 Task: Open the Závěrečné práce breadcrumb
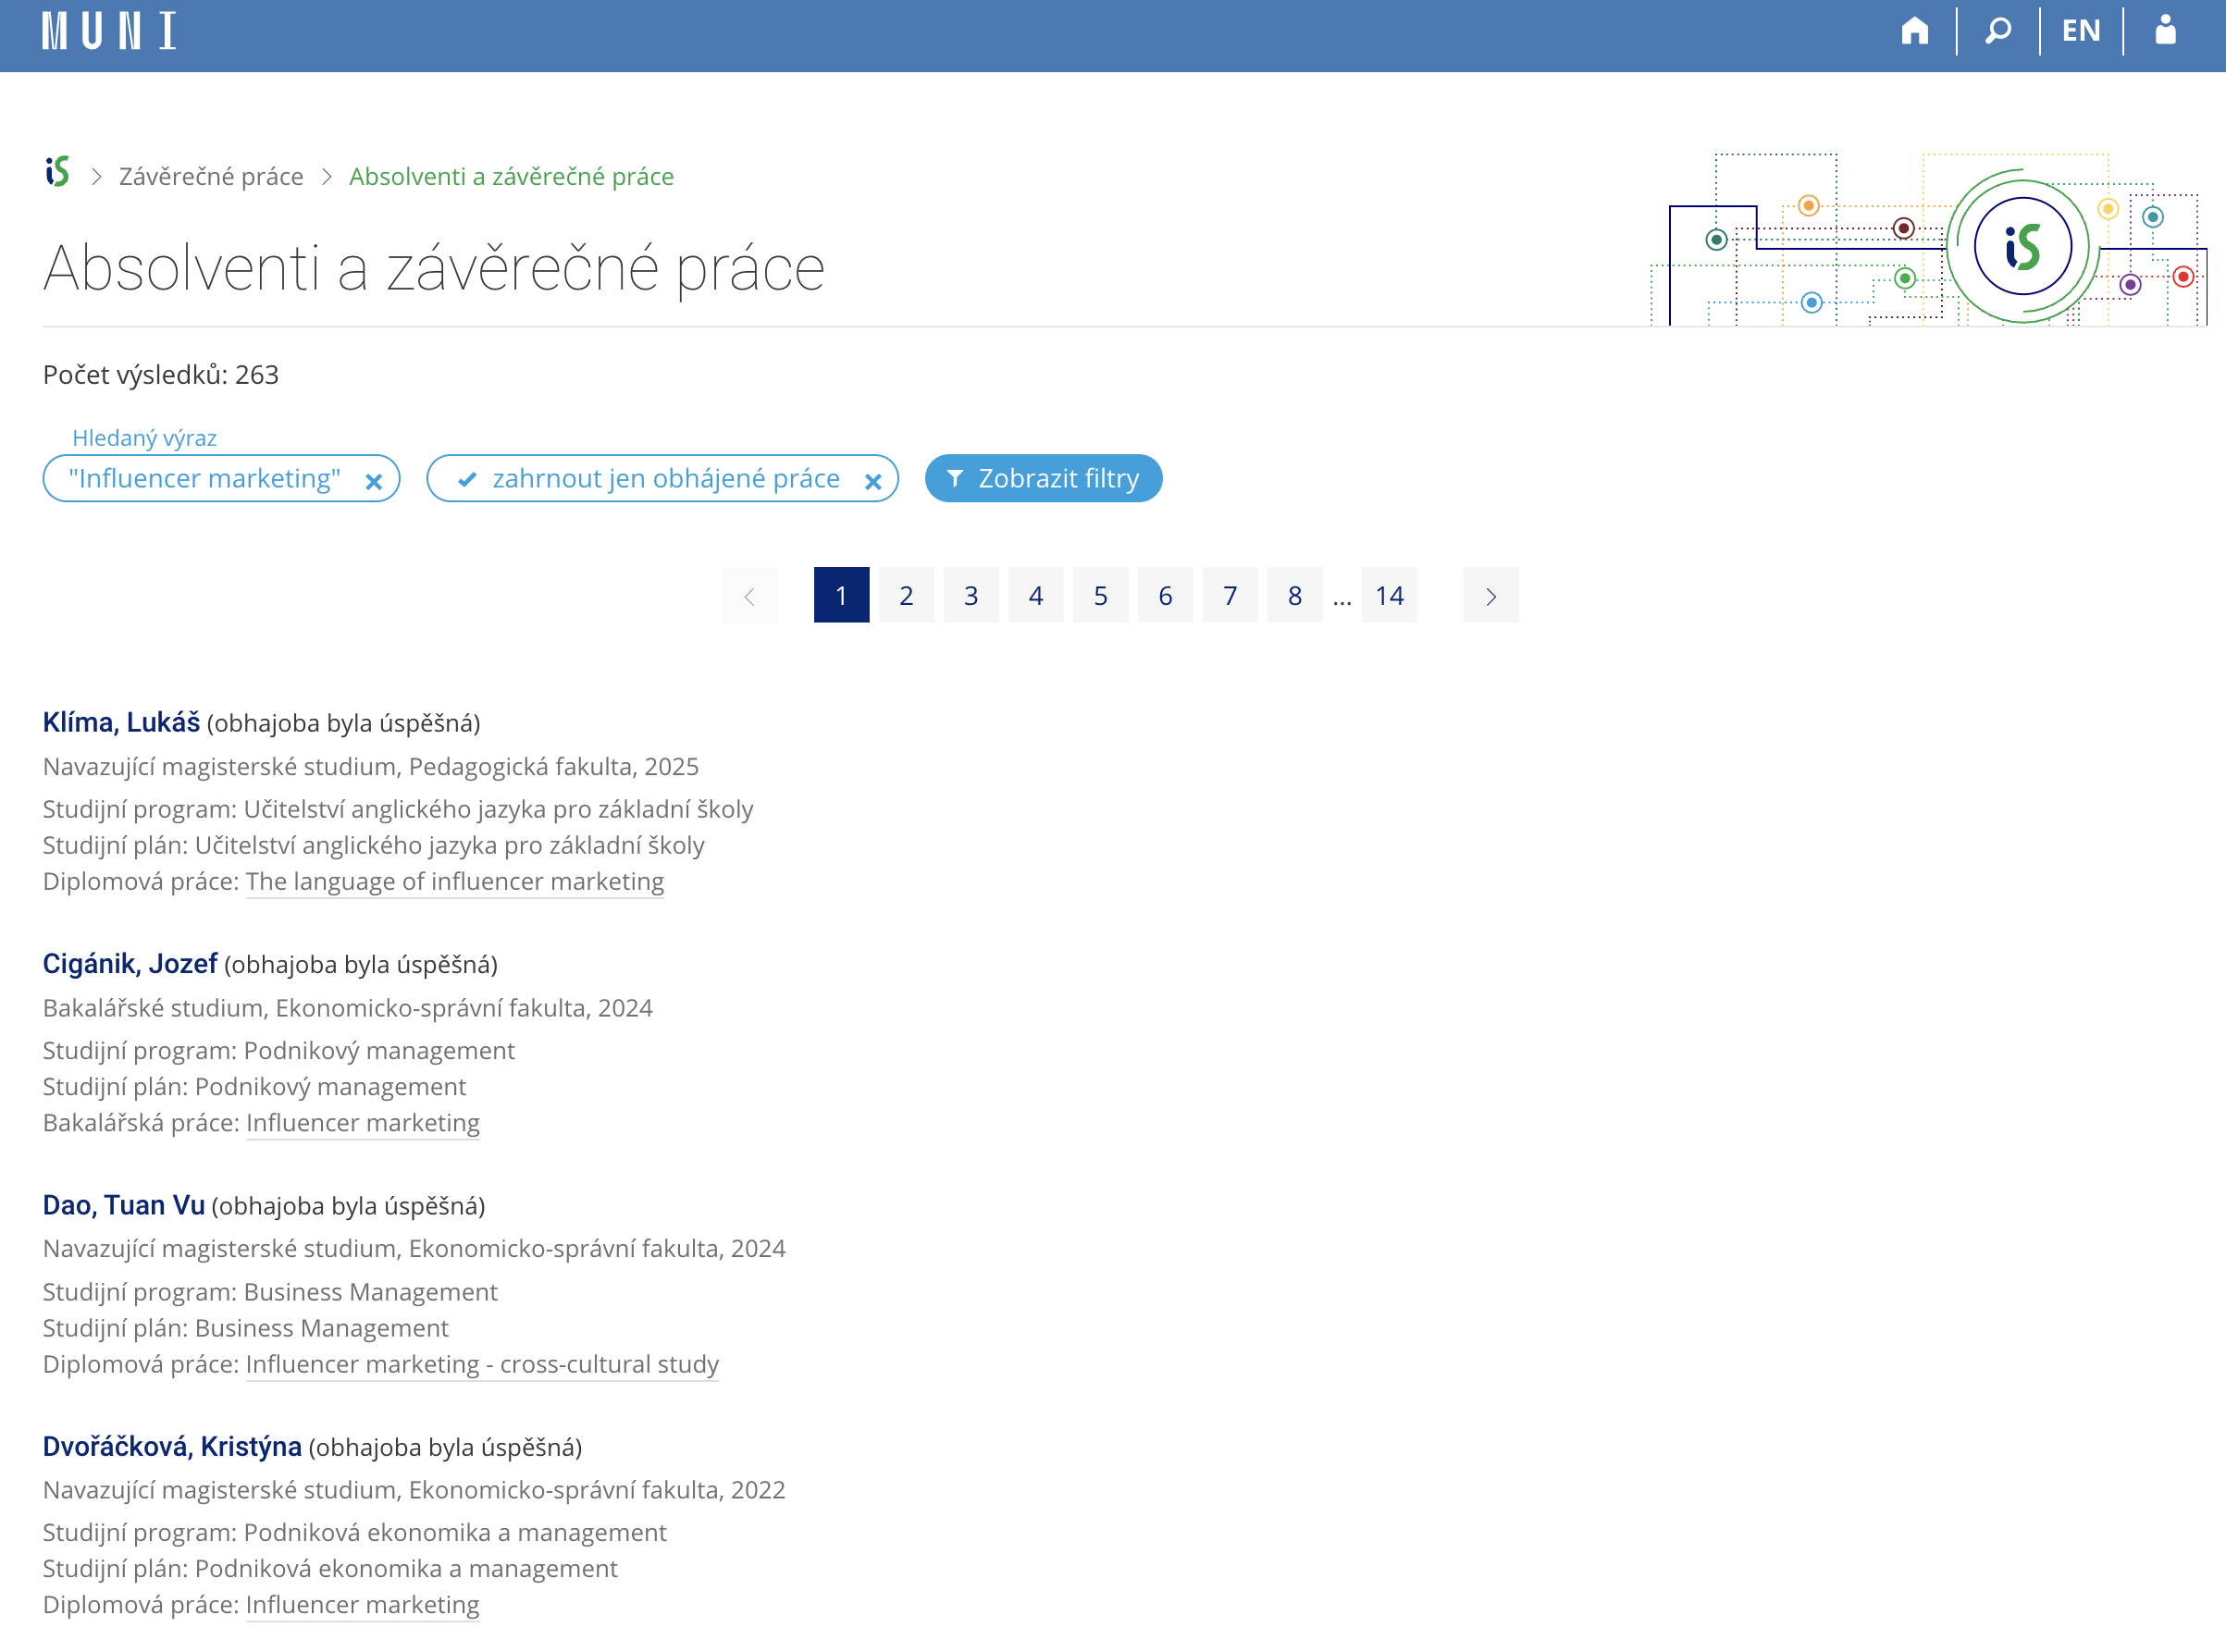tap(211, 176)
